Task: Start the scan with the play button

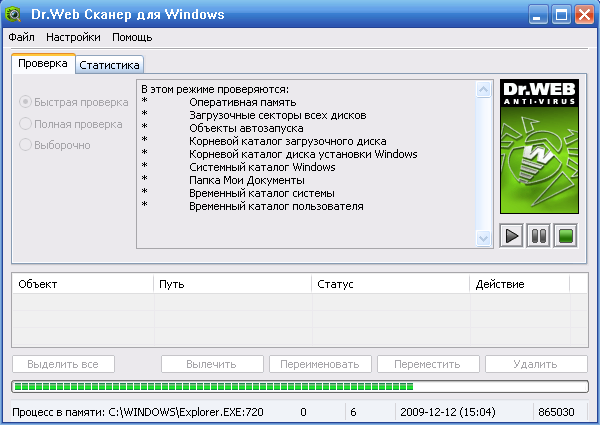Action: coord(511,236)
